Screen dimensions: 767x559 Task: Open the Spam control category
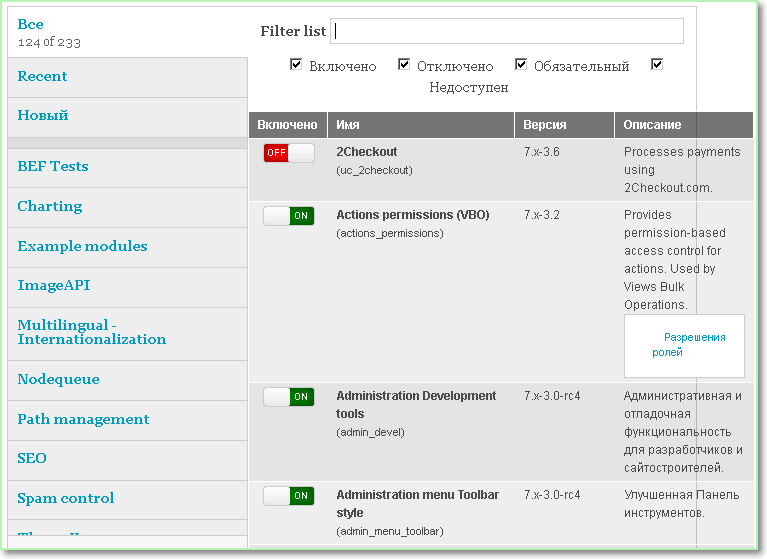[66, 499]
